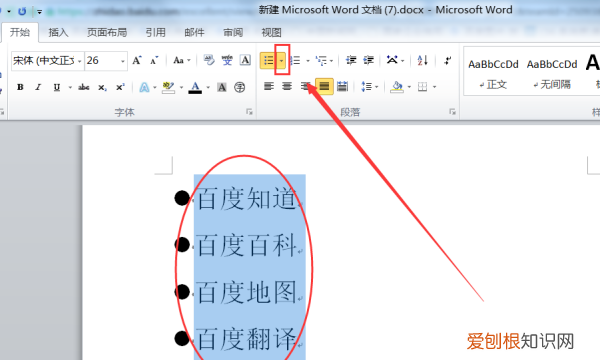The image size is (600, 360).
Task: Open the 页面布局 tab
Action: click(x=107, y=33)
